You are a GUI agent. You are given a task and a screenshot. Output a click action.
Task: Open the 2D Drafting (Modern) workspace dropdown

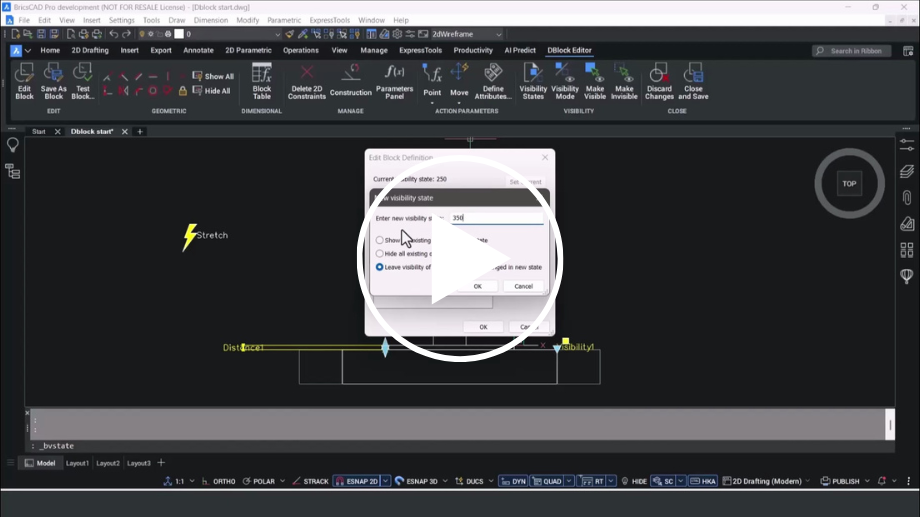point(807,481)
